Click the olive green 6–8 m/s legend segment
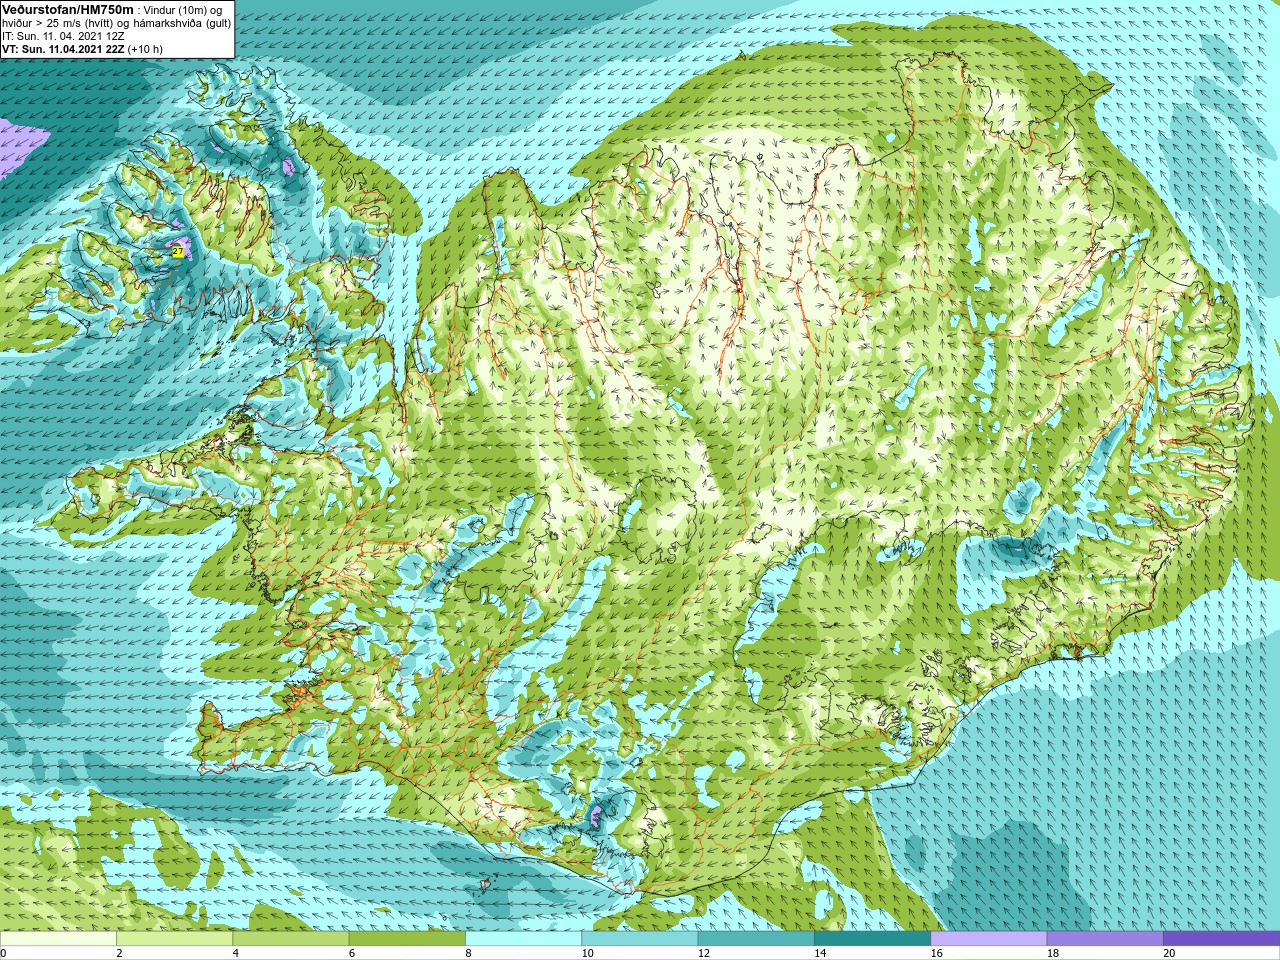 click(x=407, y=939)
